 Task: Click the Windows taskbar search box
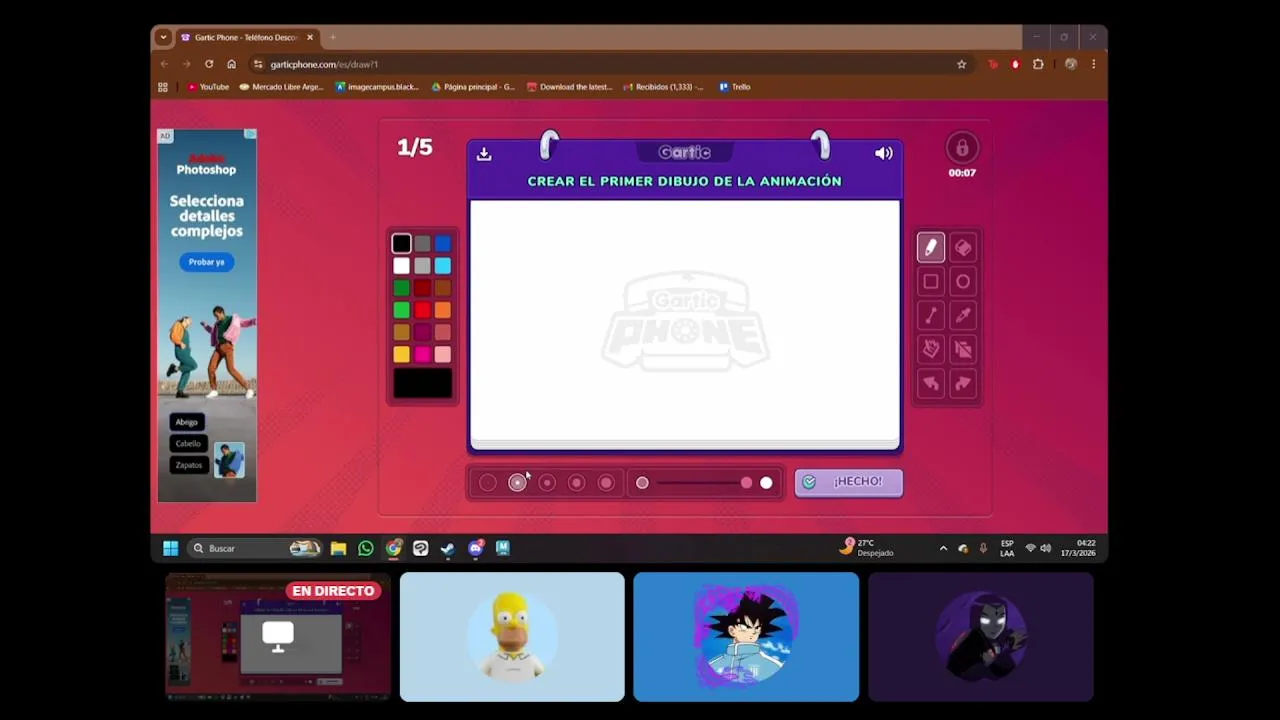pos(254,548)
